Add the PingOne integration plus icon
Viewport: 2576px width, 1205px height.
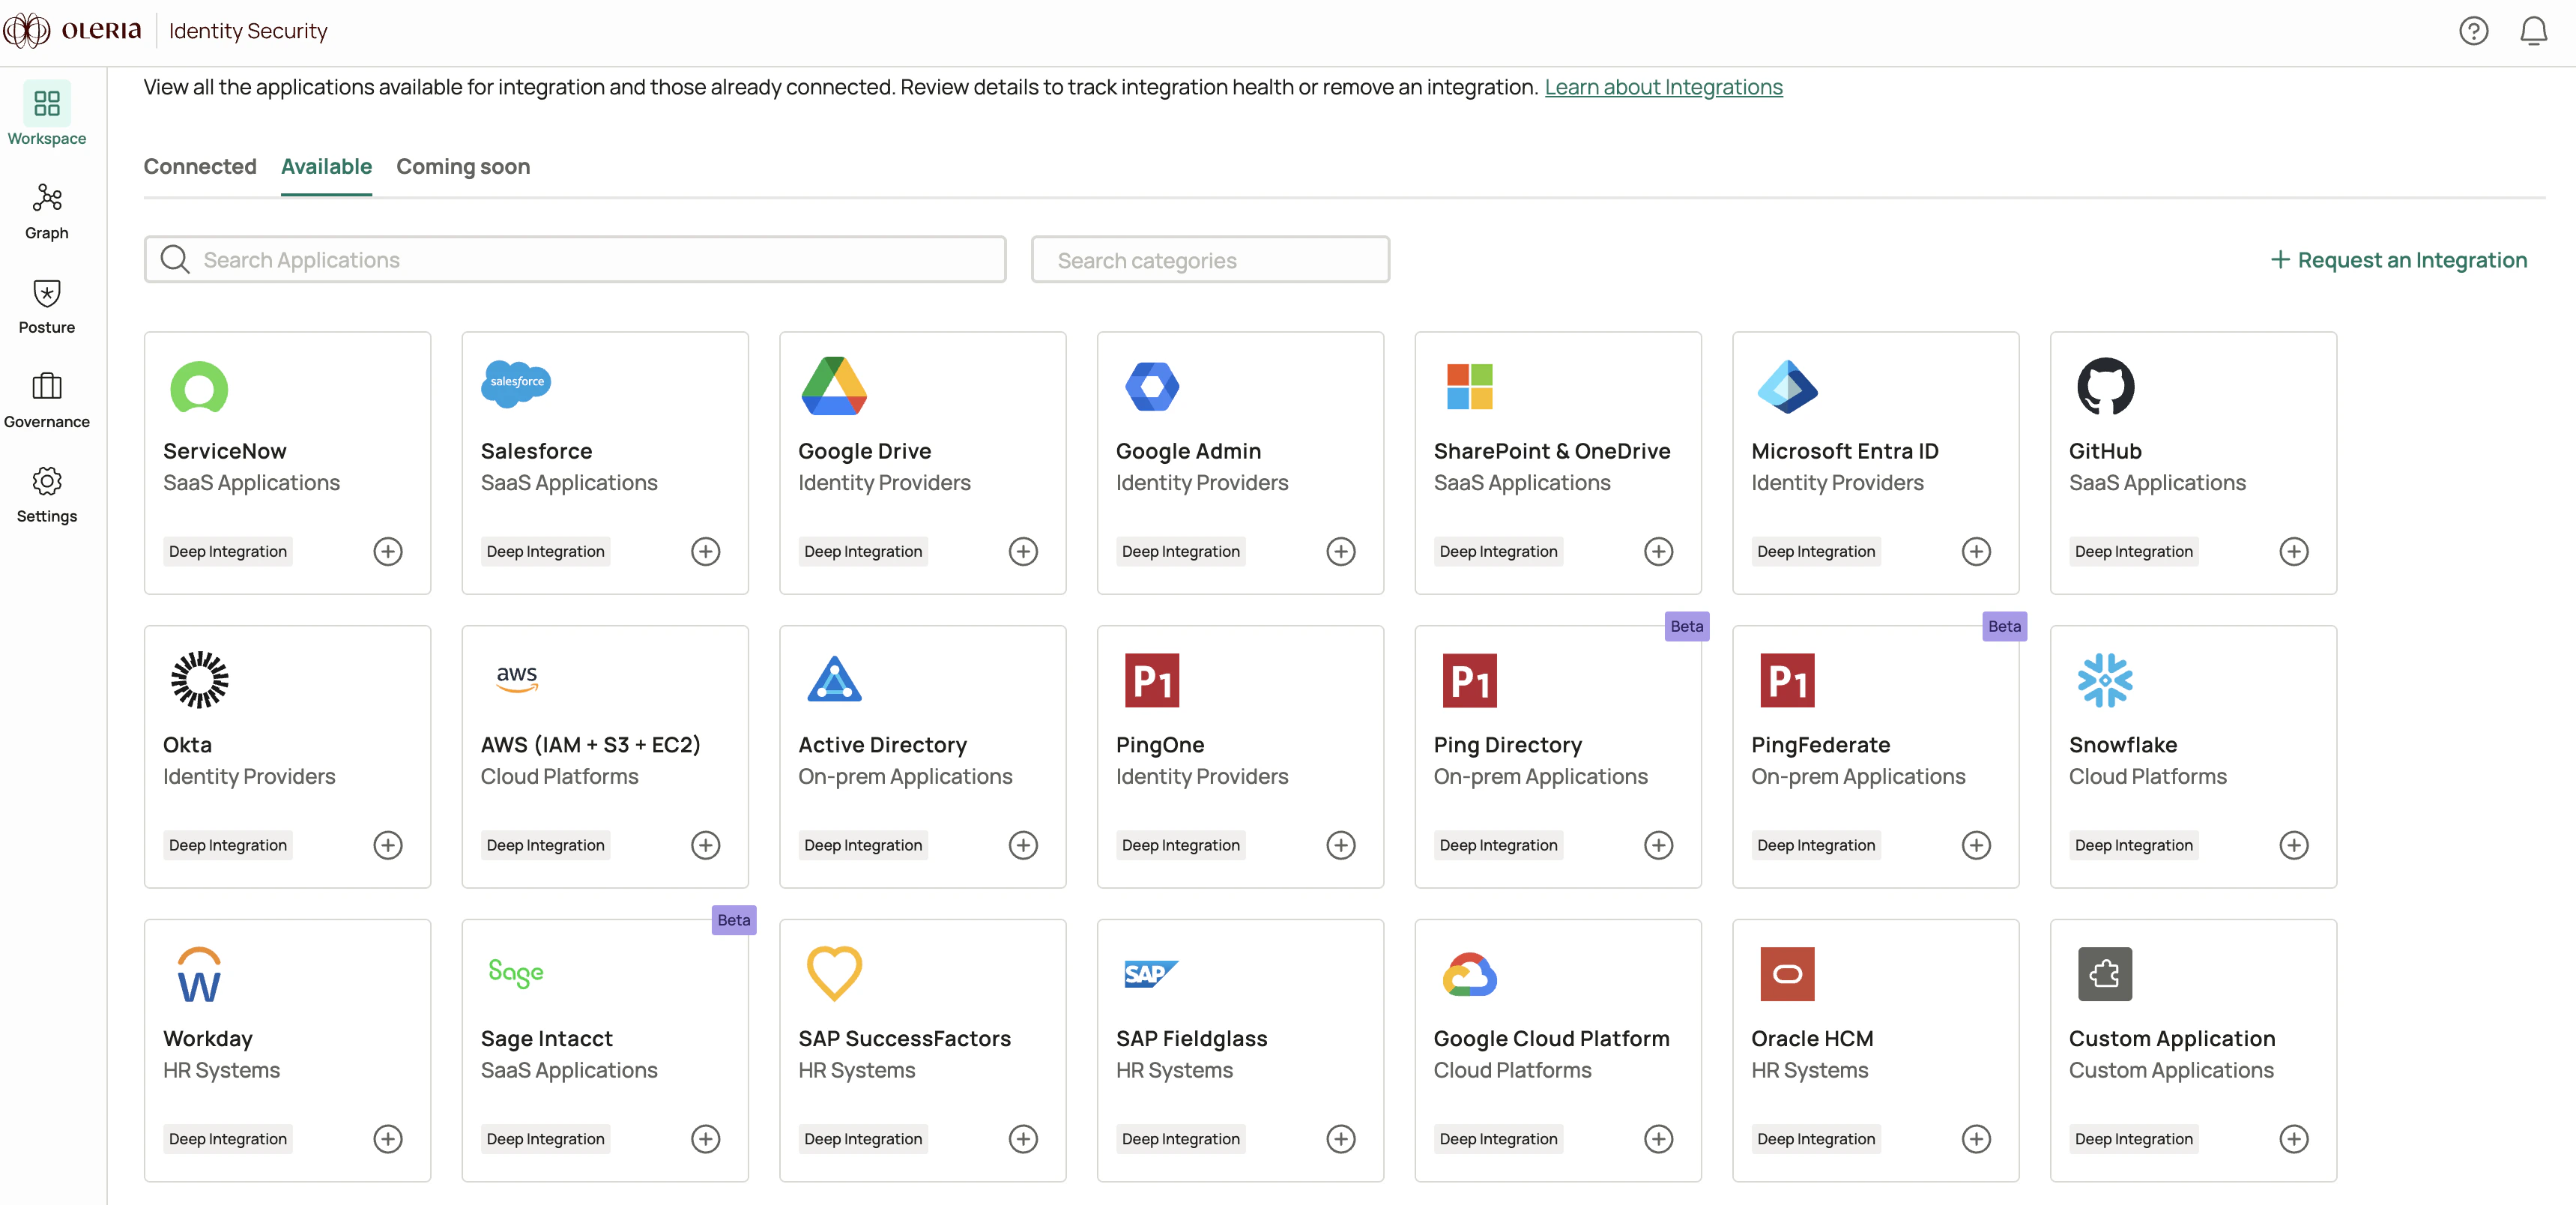click(x=1341, y=845)
